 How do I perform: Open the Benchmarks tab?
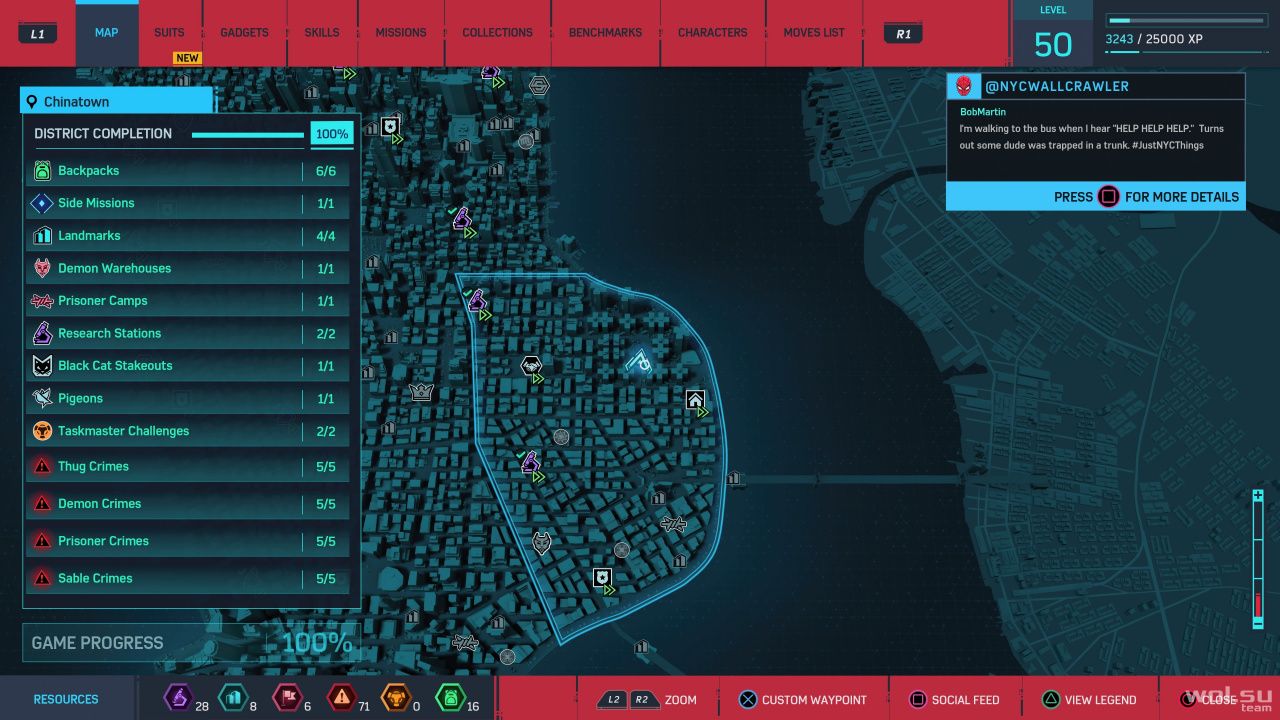(605, 33)
